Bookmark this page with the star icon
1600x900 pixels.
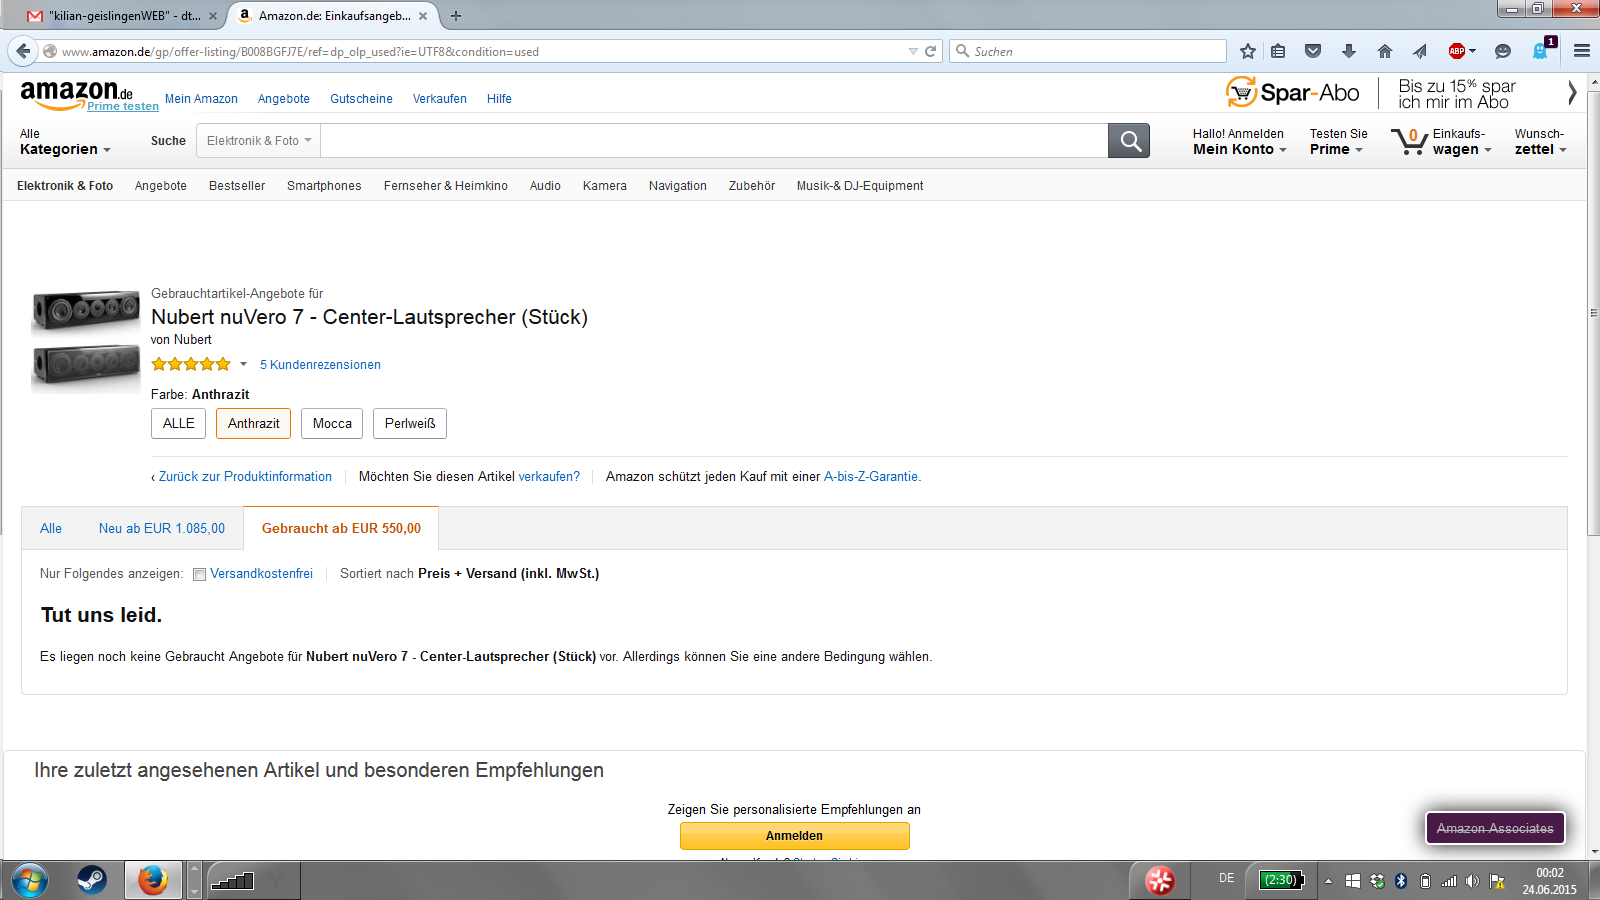(1247, 51)
